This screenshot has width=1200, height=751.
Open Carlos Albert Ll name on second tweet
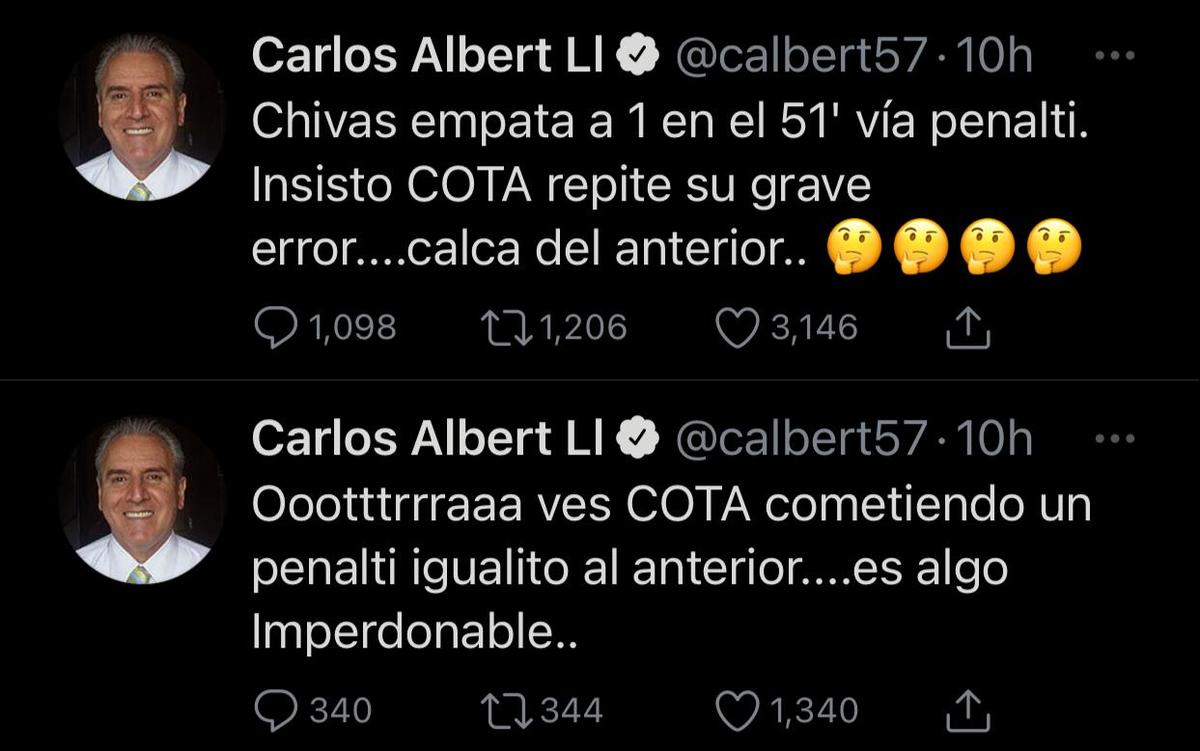[428, 438]
